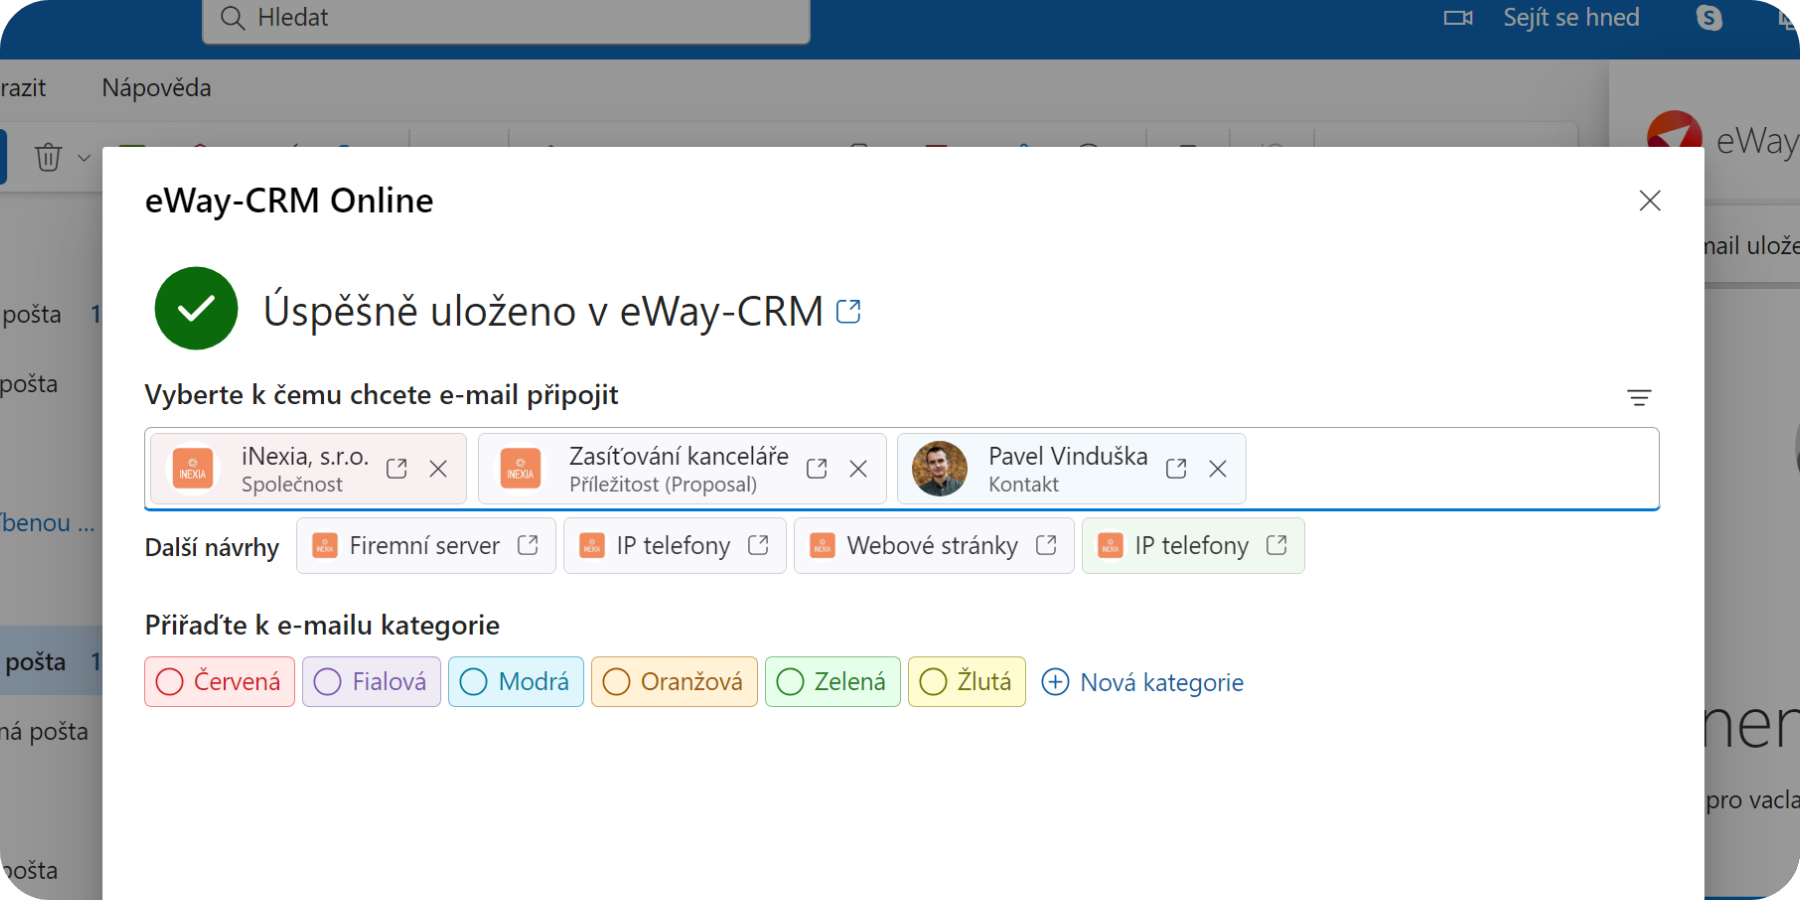The height and width of the screenshot is (900, 1800).
Task: Open green IP telefony external link icon
Action: pyautogui.click(x=1277, y=545)
